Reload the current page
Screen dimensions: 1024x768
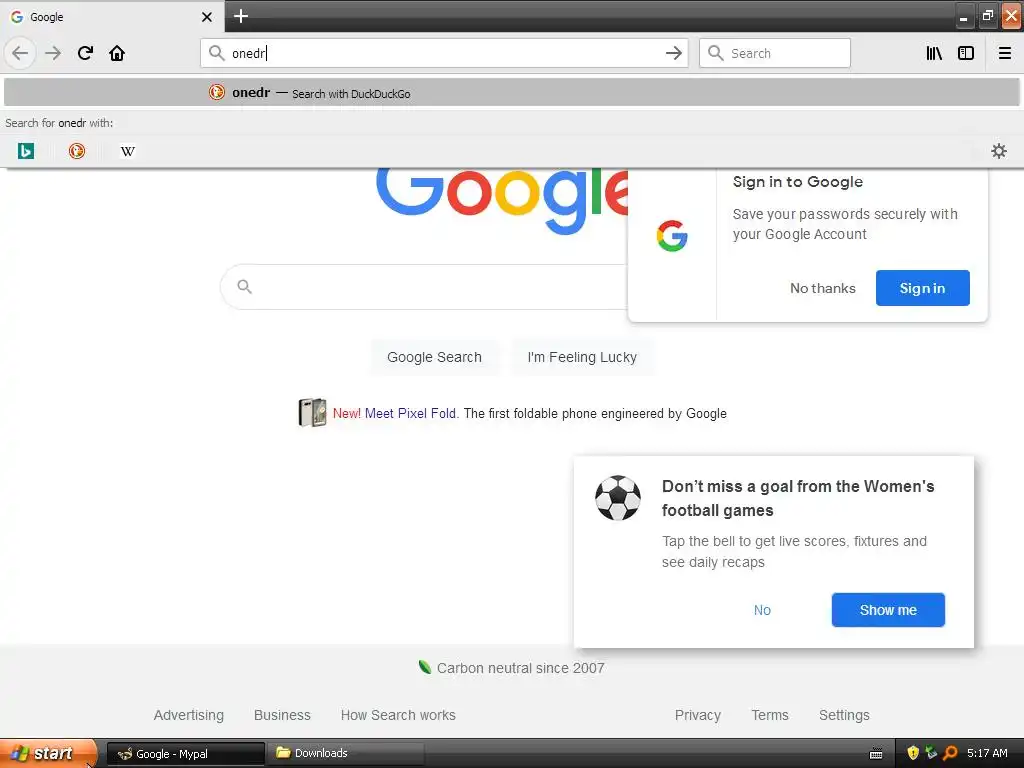(85, 53)
